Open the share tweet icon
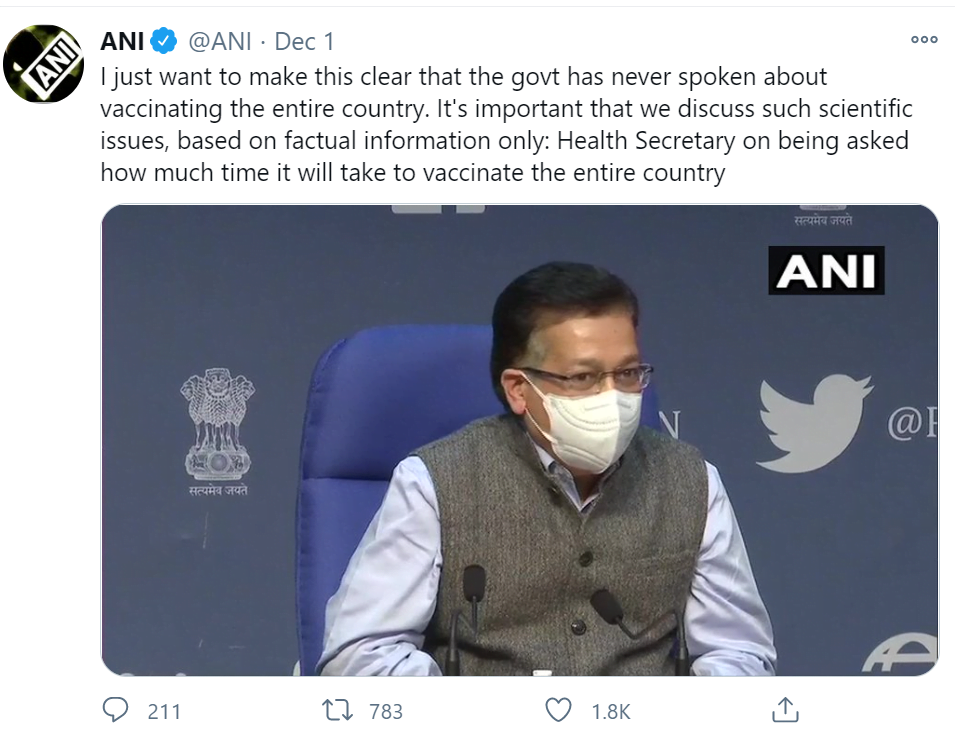 pos(786,710)
